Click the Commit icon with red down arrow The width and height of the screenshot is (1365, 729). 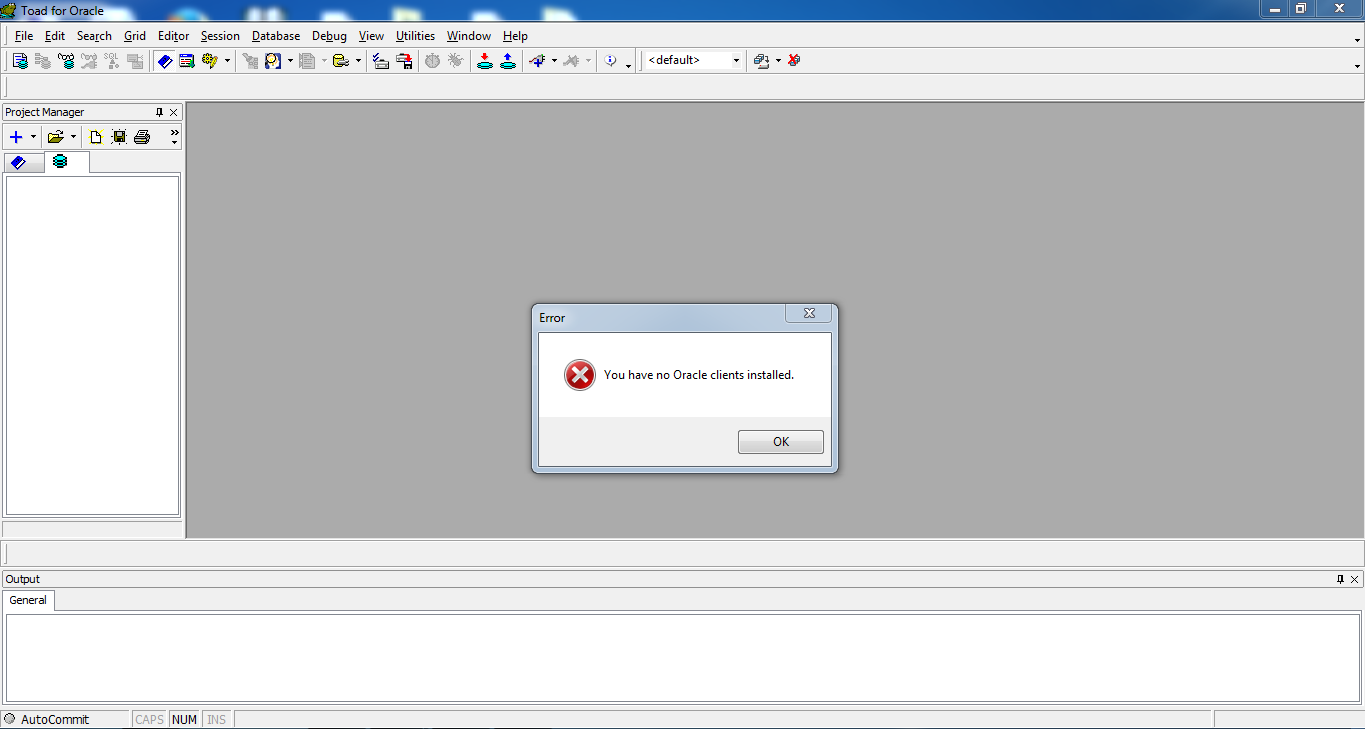click(x=485, y=61)
